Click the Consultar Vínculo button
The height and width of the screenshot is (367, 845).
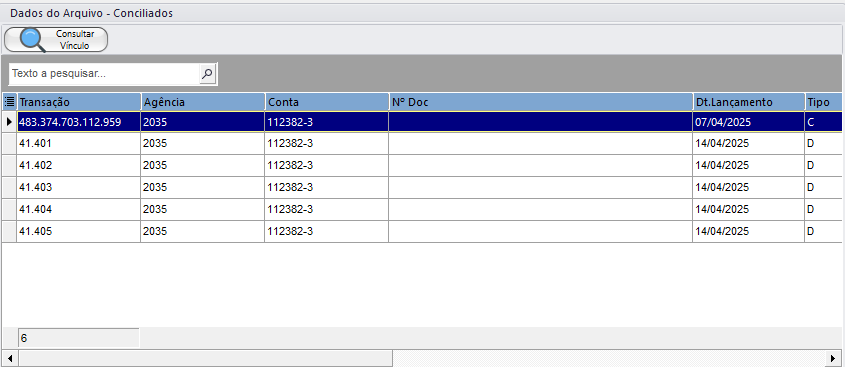[x=56, y=40]
